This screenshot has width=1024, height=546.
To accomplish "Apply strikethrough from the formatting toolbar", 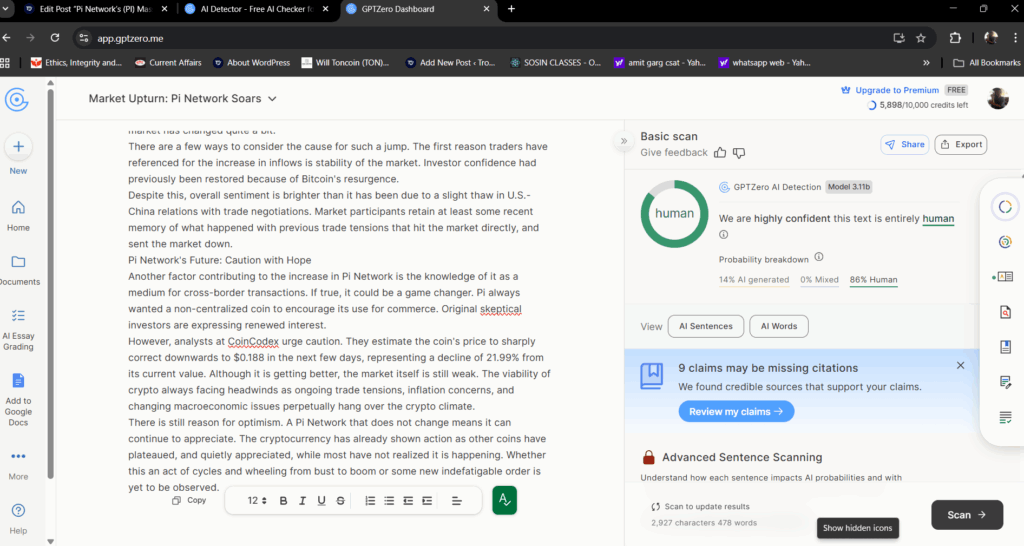I will [341, 500].
